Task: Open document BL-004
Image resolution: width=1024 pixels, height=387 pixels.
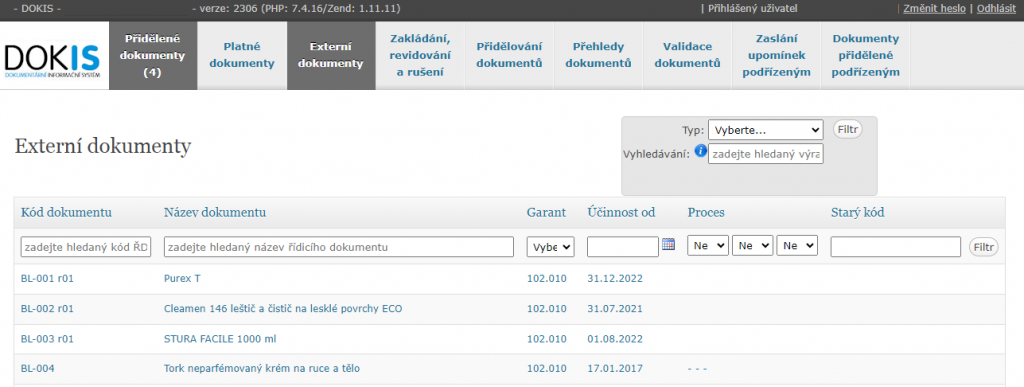Action: tap(37, 369)
